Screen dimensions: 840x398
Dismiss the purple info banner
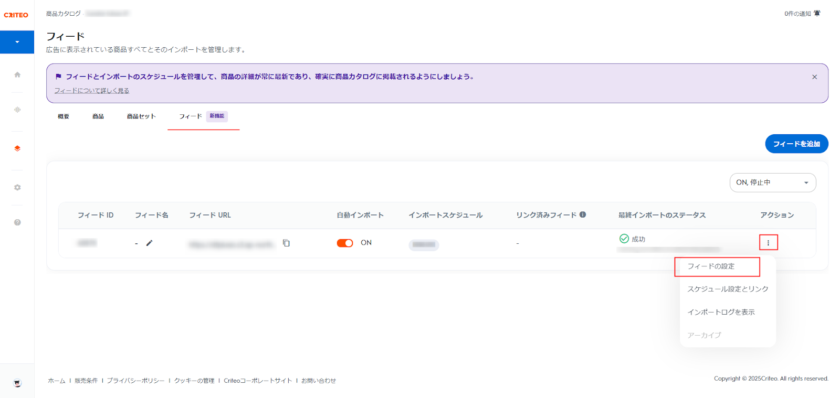(x=814, y=77)
